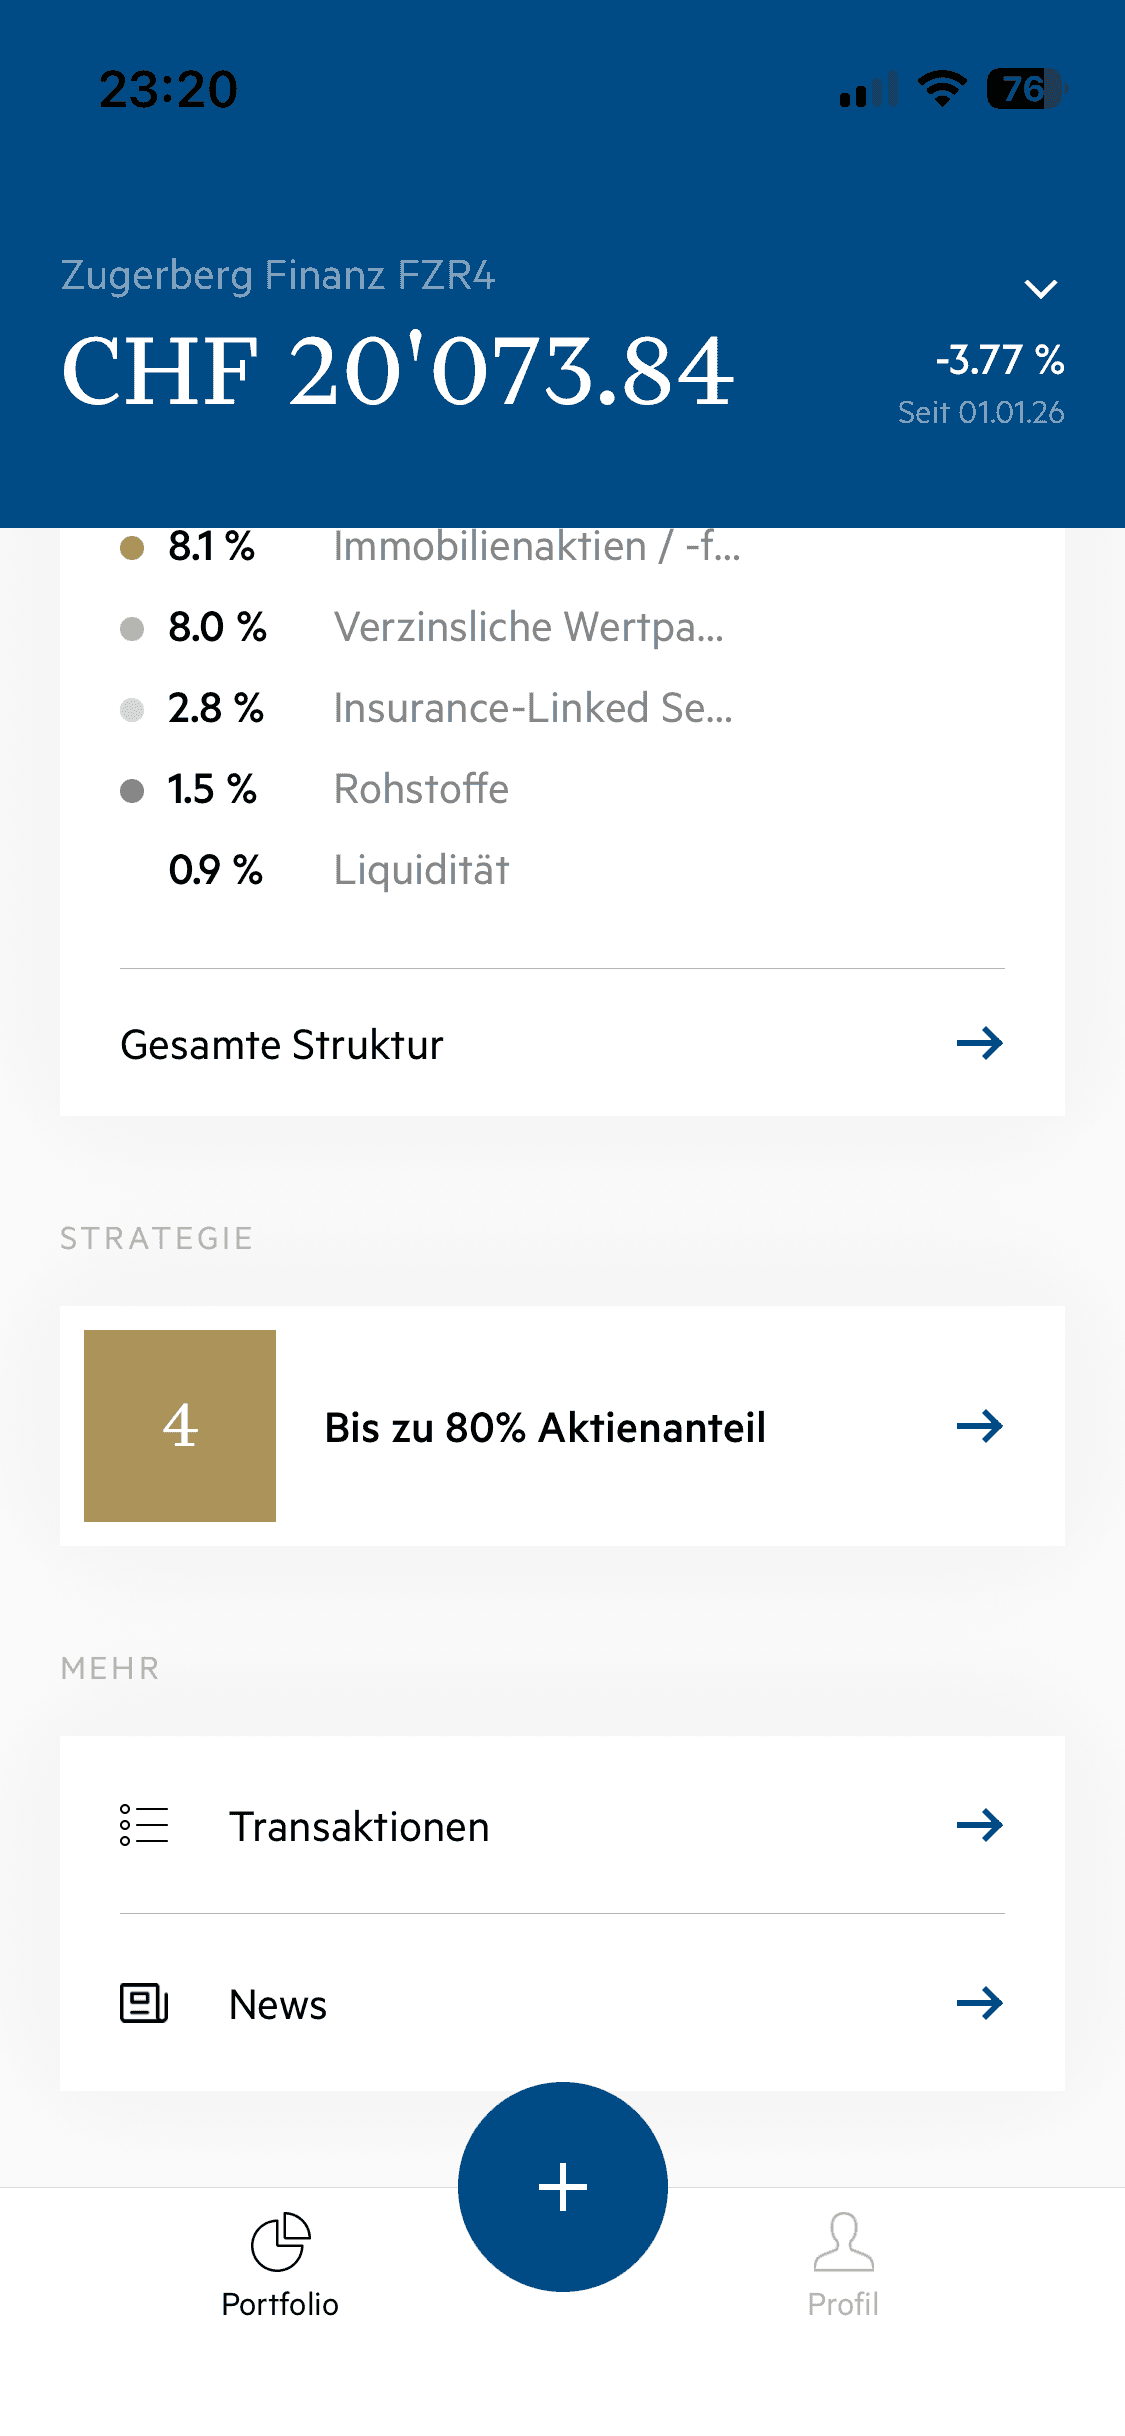Open Gesamte Struktur arrow

click(x=979, y=1043)
